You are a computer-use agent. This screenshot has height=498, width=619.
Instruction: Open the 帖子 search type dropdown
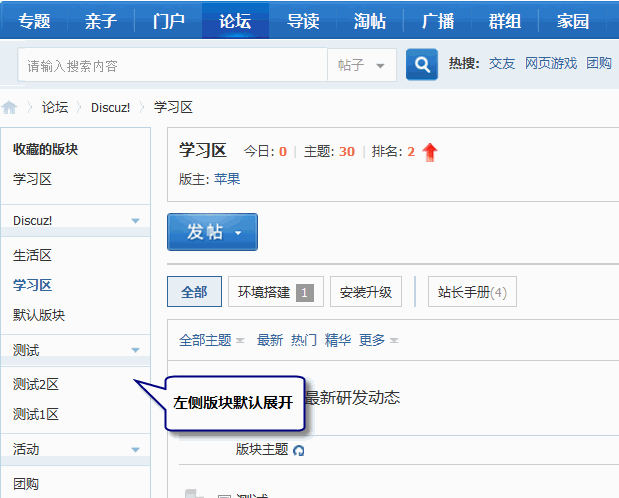pyautogui.click(x=361, y=66)
